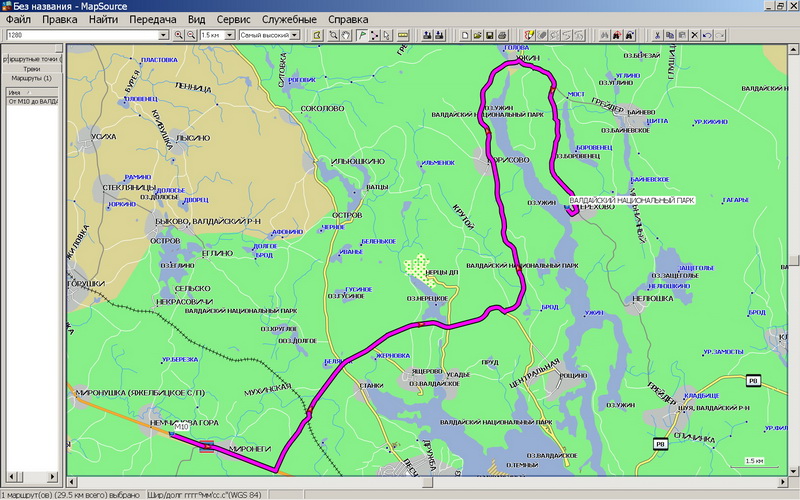This screenshot has height=500, width=800.
Task: Expand the 'Самый высокий' detail dropdown
Action: 296,35
